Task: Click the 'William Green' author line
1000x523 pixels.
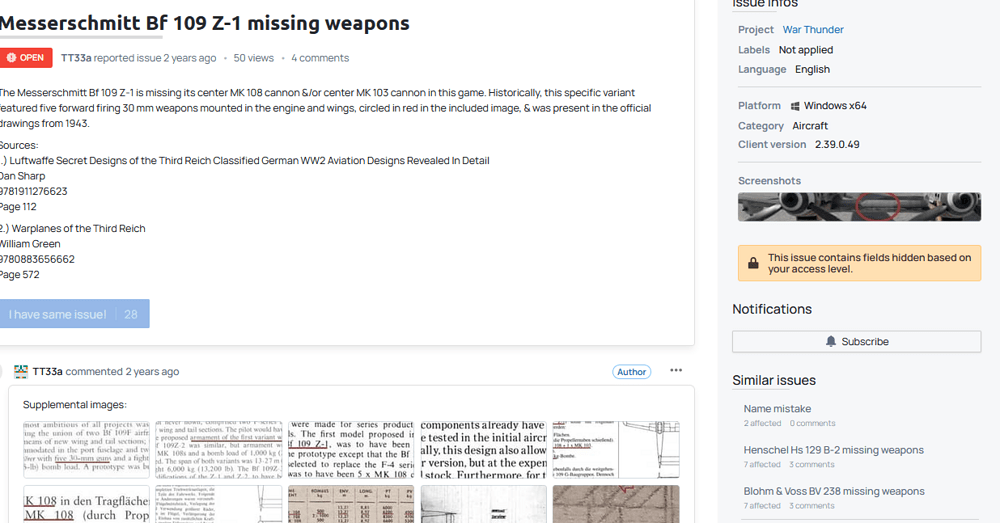Action: 30,244
